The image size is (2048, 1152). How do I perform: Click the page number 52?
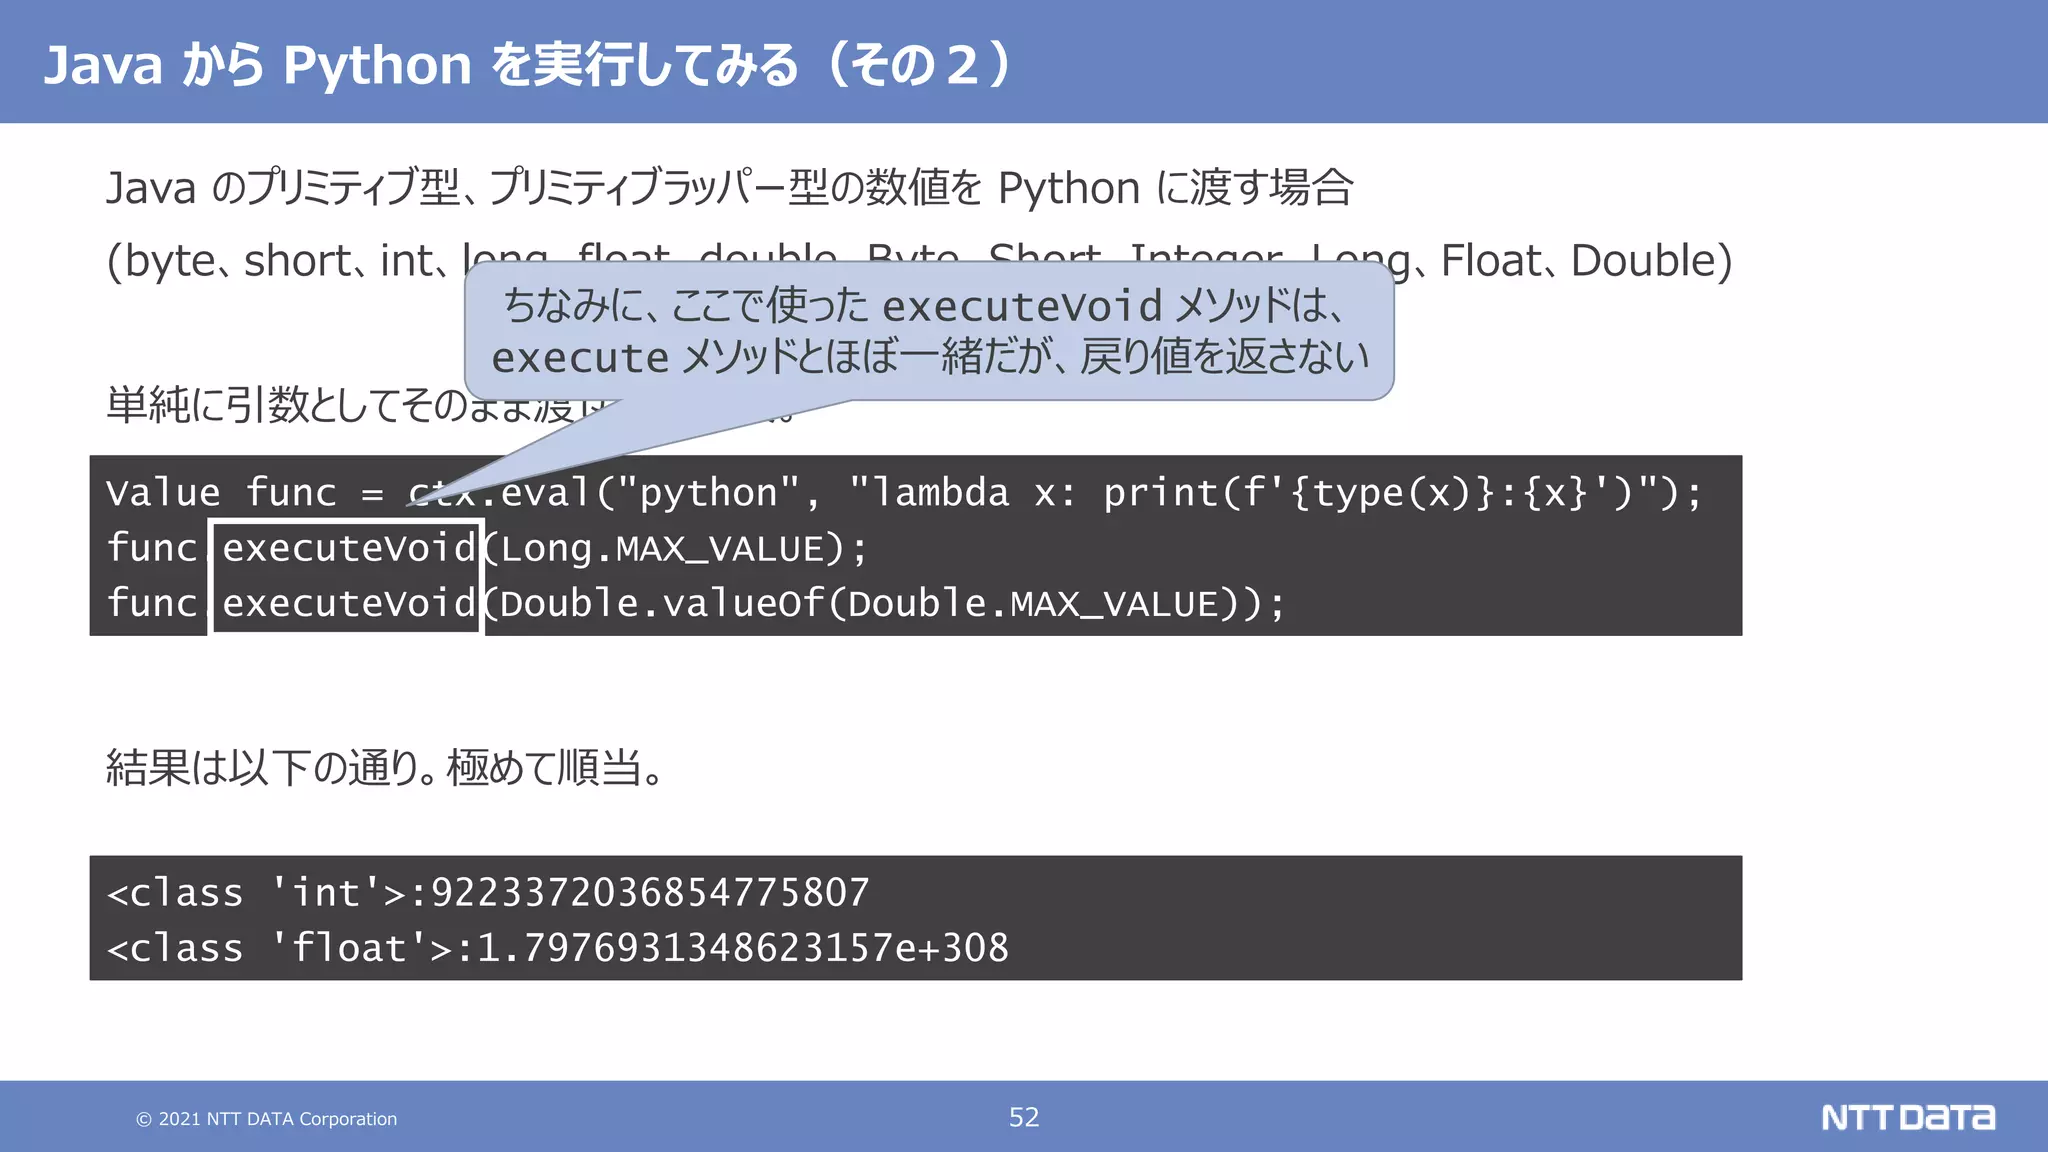(1024, 1117)
